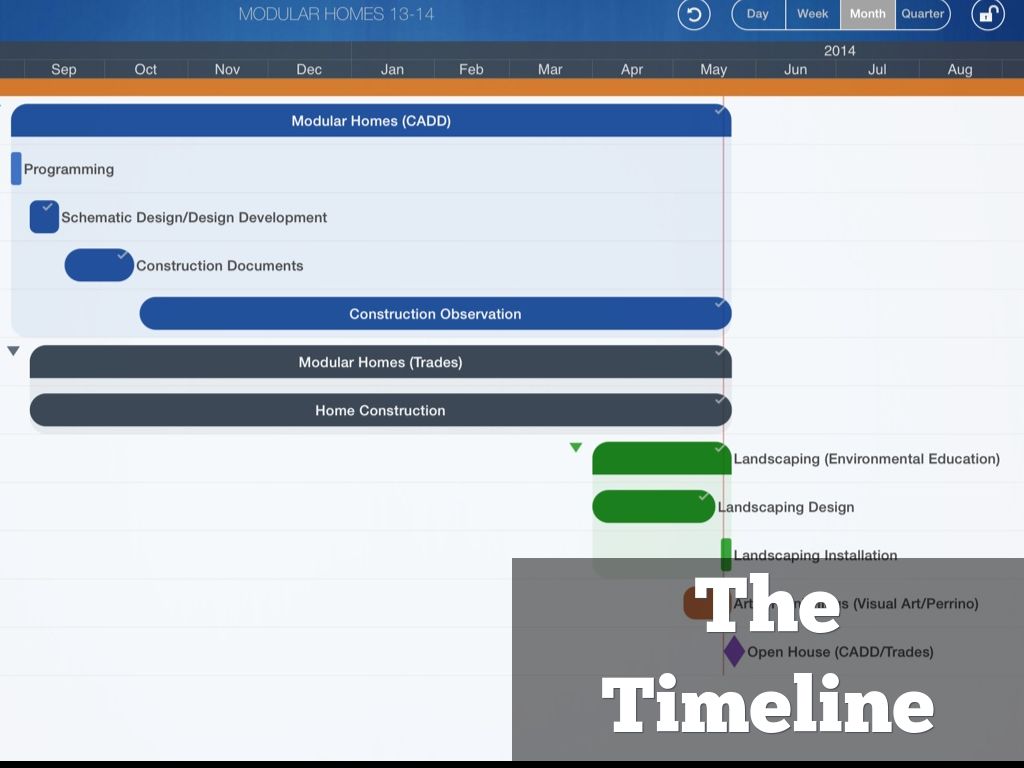Switch to Quarter view
This screenshot has height=768, width=1024.
922,14
